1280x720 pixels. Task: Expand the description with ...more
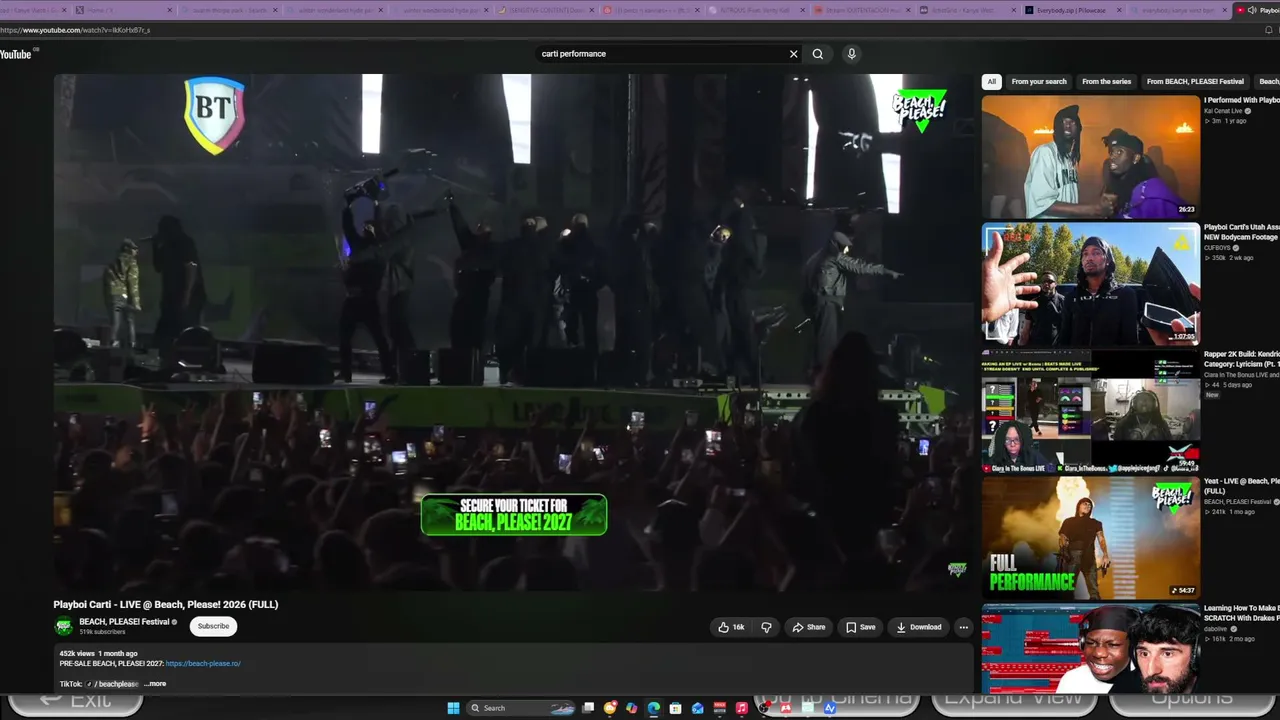pos(155,684)
